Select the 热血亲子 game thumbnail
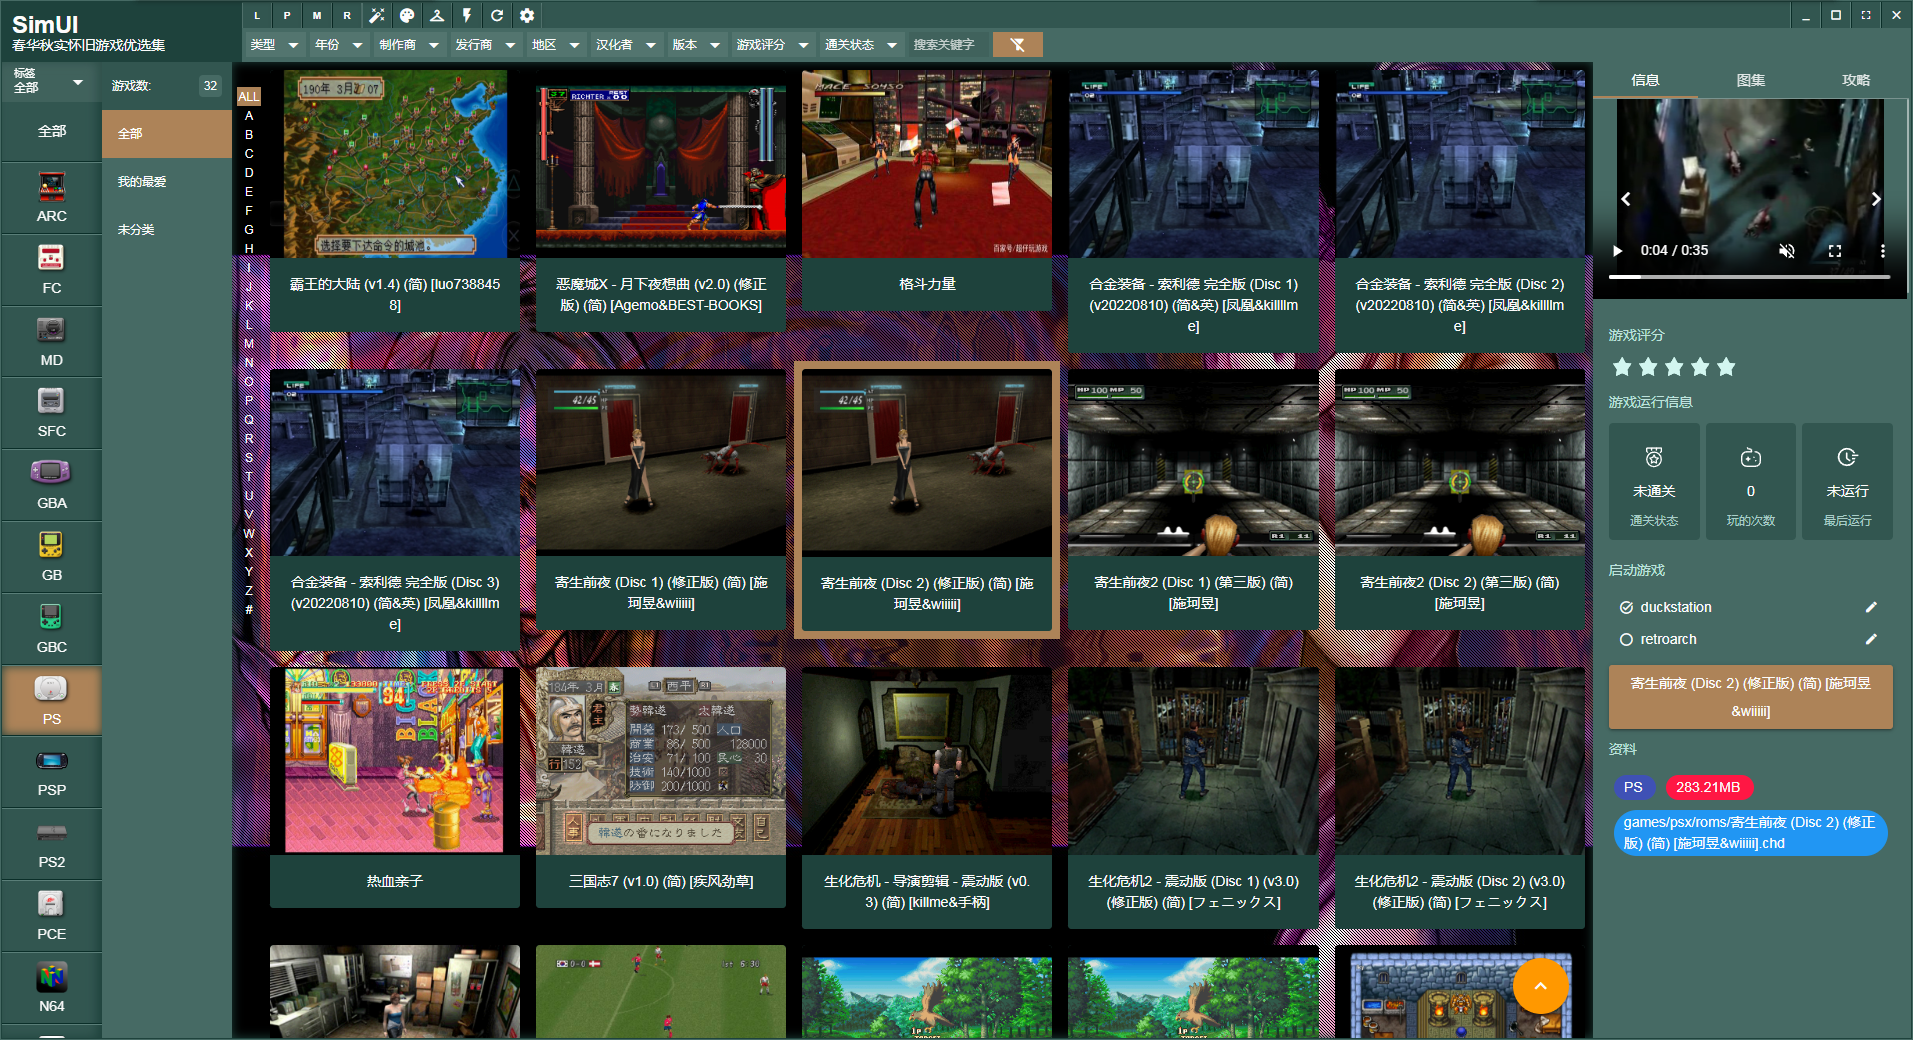 coord(394,761)
